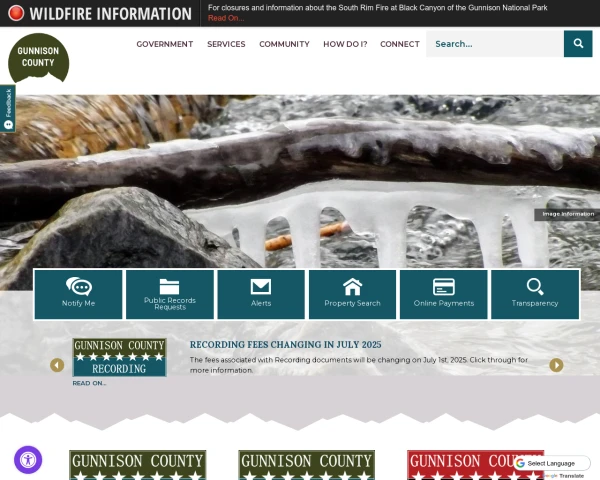This screenshot has width=600, height=480.
Task: Focus the Search input field
Action: 495,44
